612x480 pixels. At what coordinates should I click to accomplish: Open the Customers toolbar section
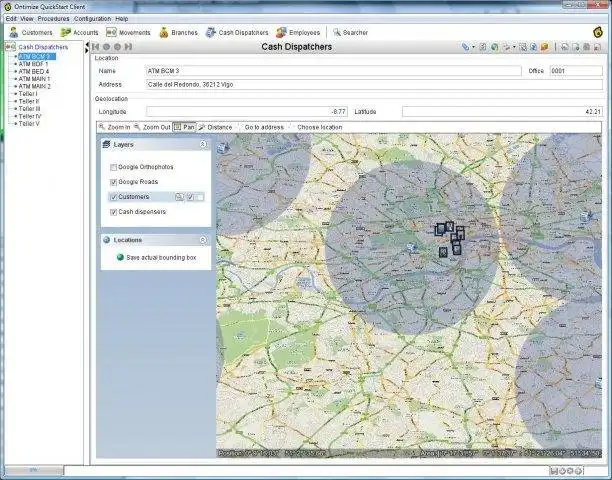point(31,33)
